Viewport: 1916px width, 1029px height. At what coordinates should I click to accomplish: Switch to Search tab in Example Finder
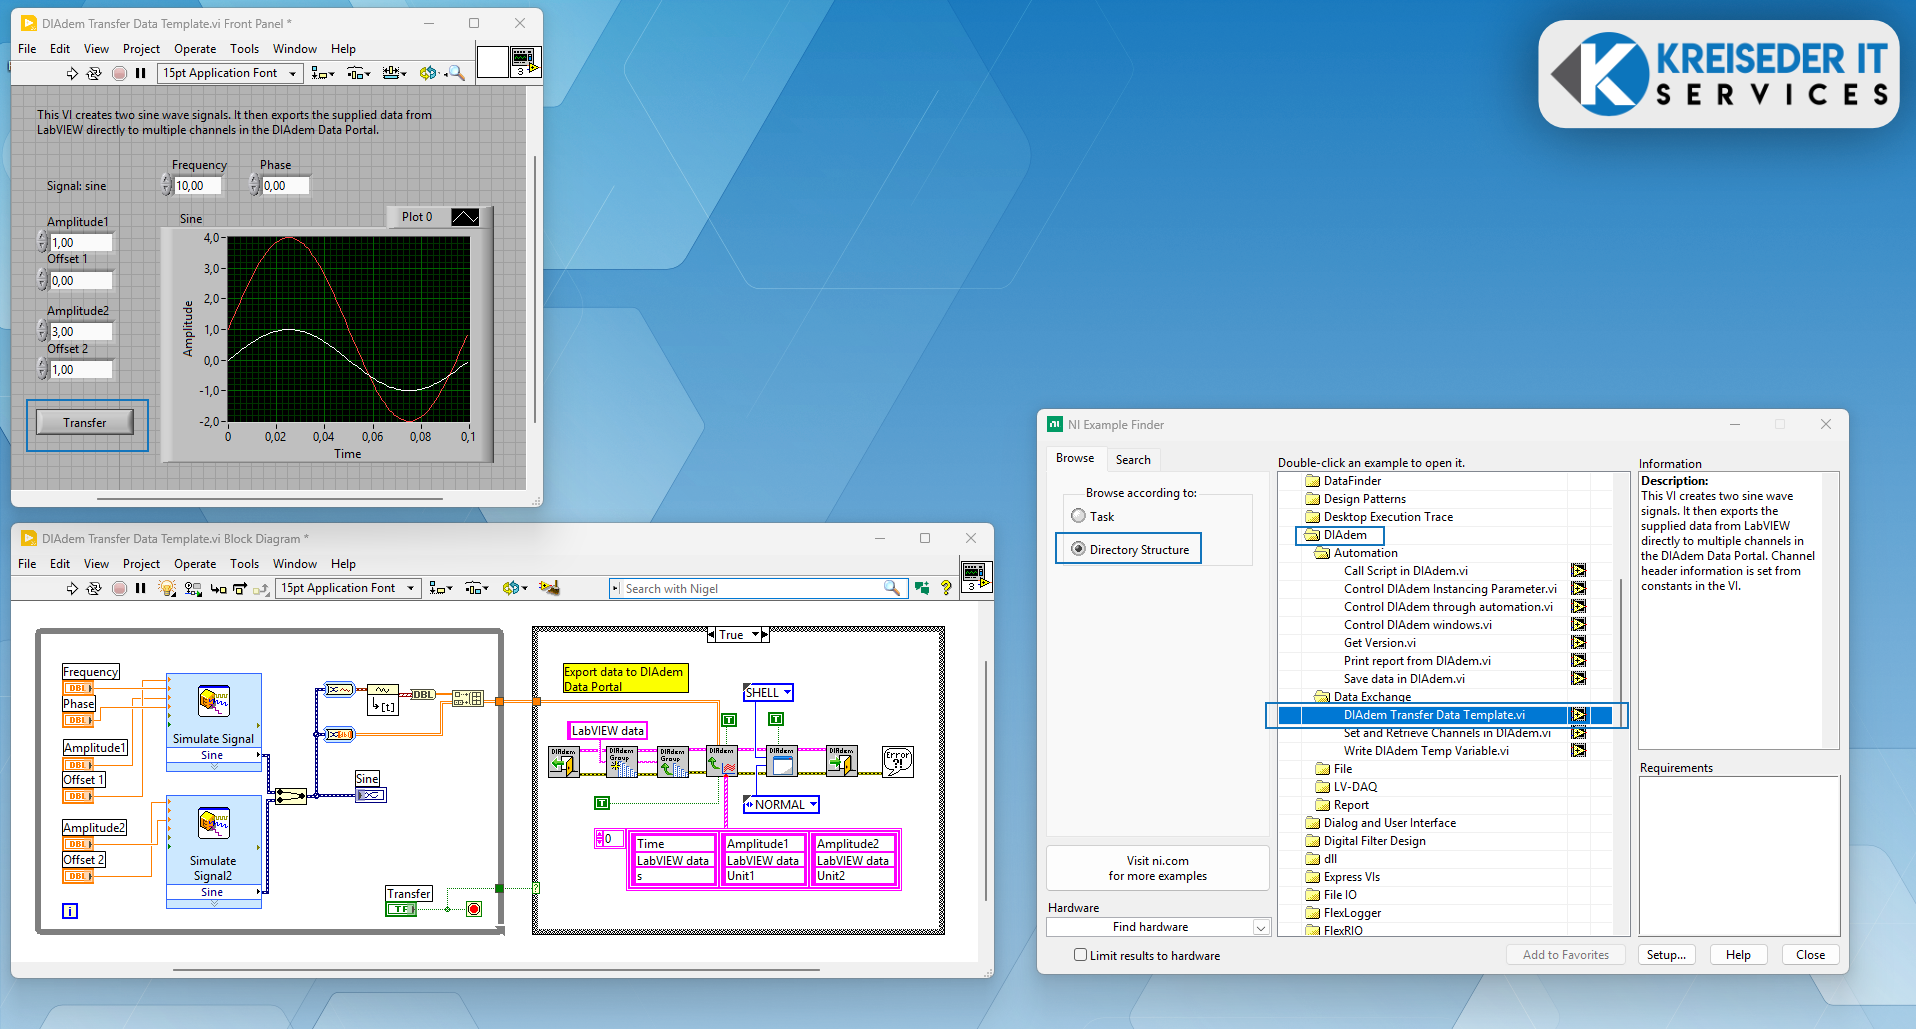[x=1133, y=459]
